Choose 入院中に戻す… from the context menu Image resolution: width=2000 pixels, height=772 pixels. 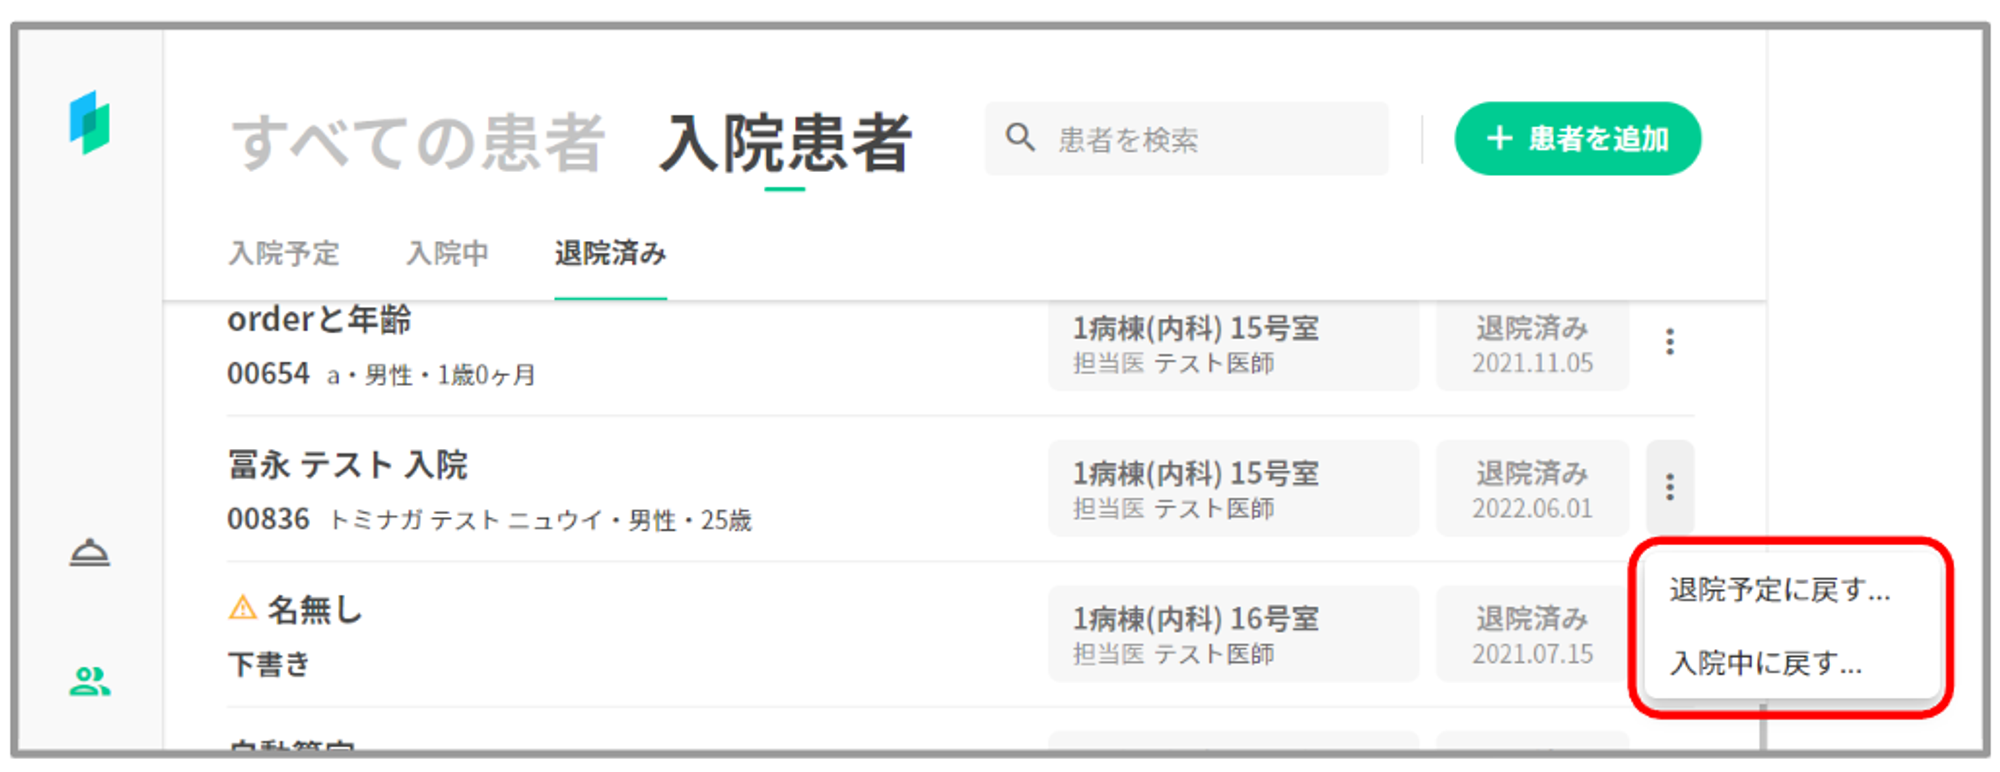[x=1766, y=663]
